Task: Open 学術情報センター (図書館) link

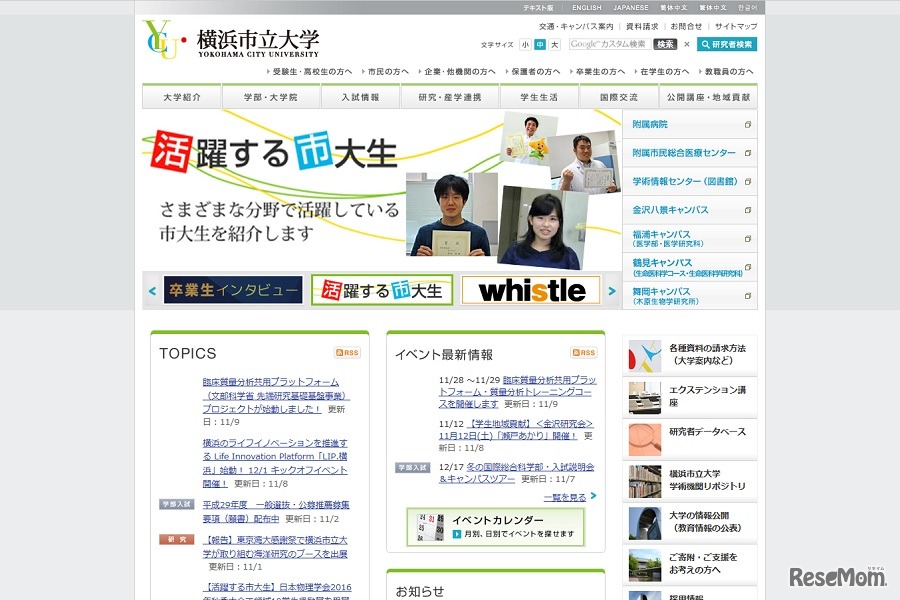Action: (x=690, y=181)
